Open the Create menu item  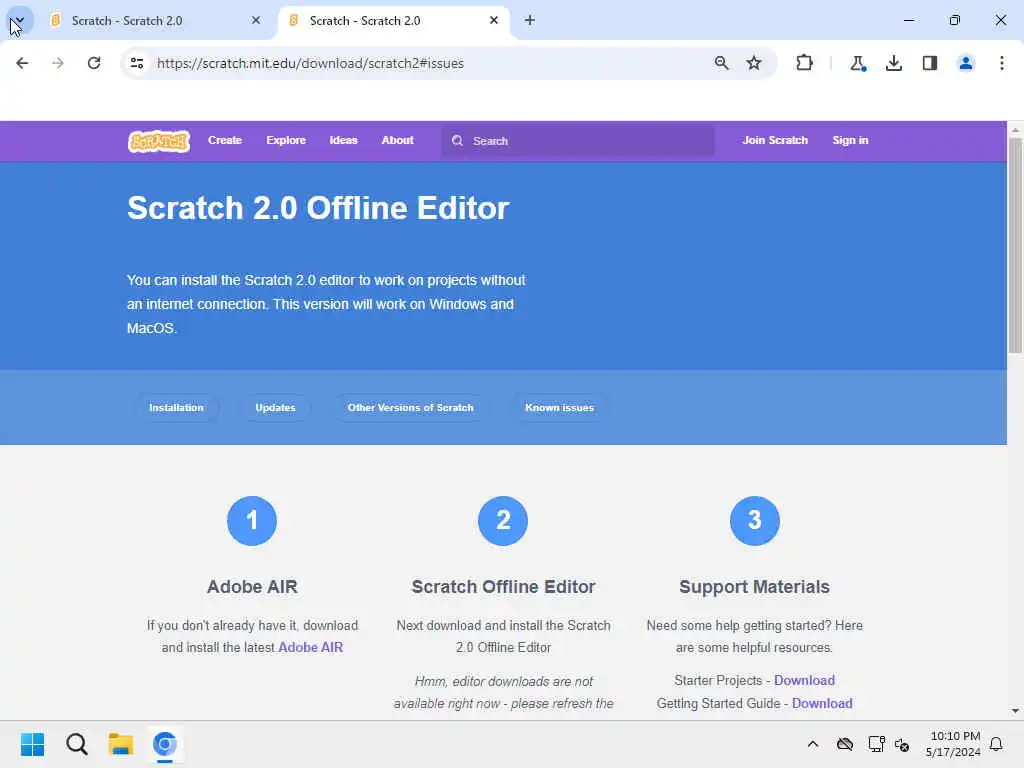225,140
